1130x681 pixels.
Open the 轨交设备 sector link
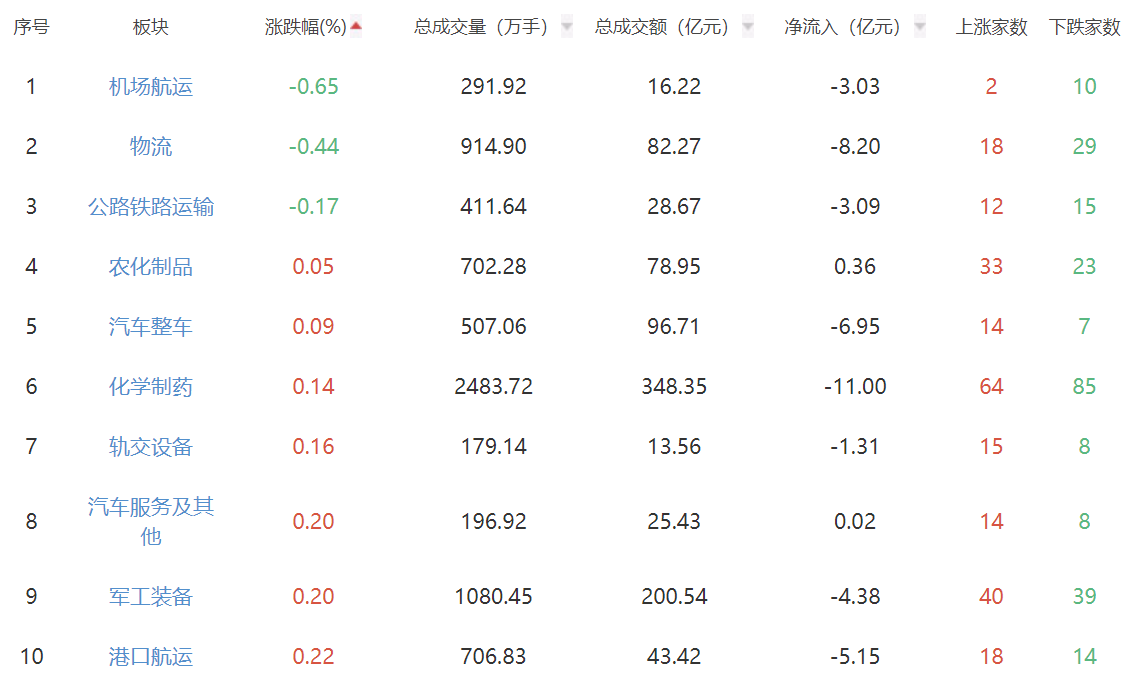(151, 447)
